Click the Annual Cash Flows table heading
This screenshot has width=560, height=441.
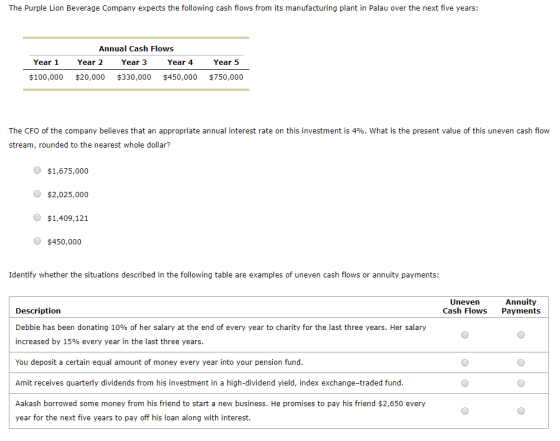136,49
